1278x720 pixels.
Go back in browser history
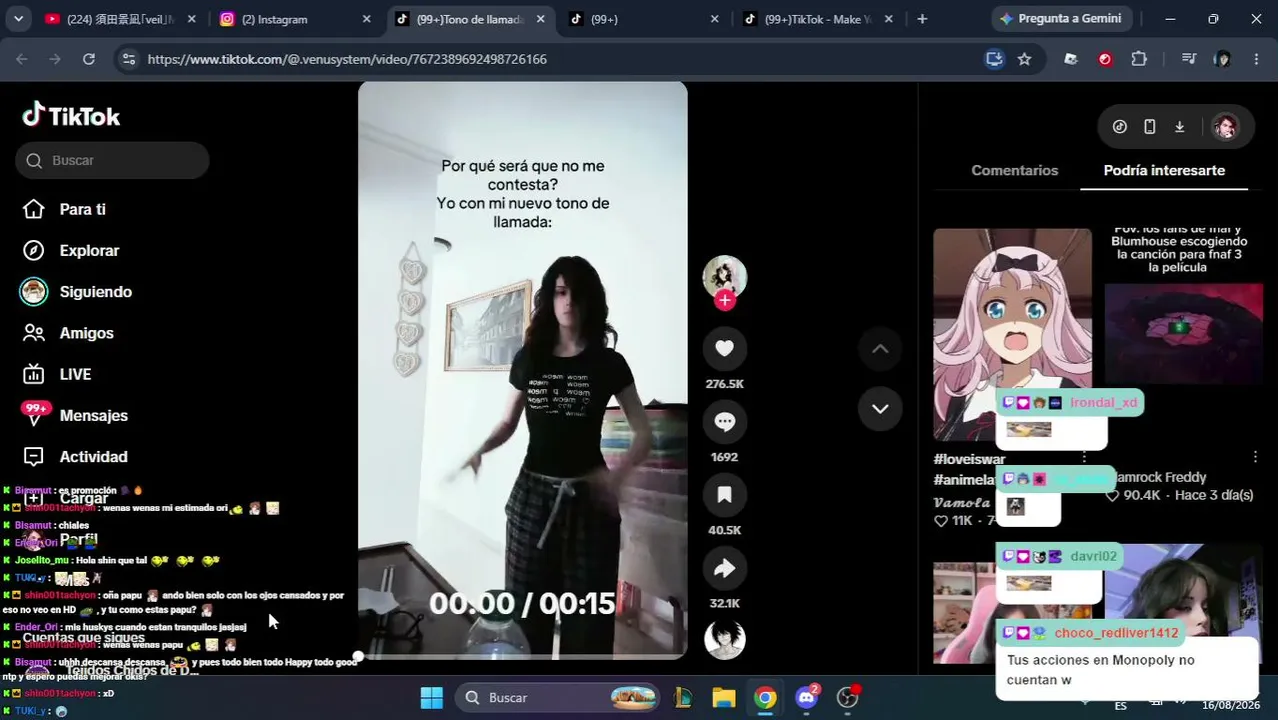22,59
